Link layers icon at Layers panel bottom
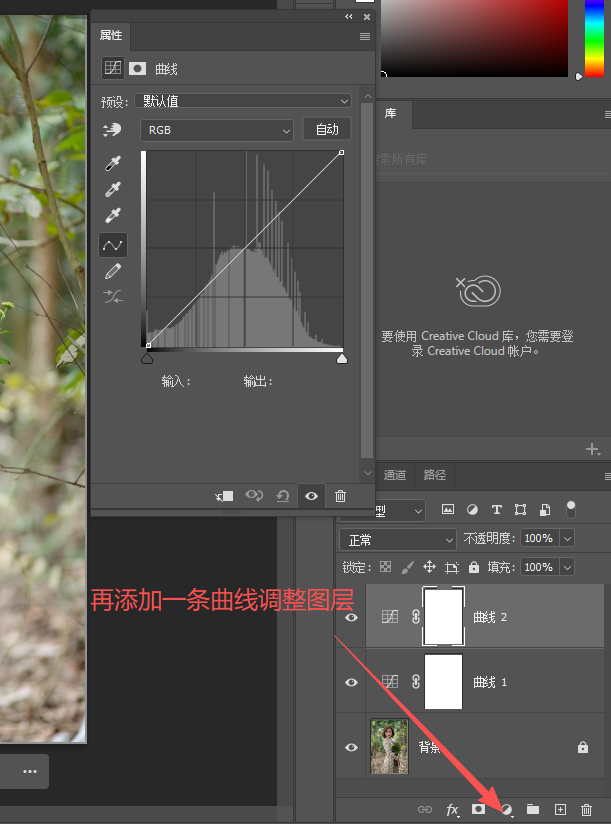Viewport: 611px width, 824px height. click(424, 809)
